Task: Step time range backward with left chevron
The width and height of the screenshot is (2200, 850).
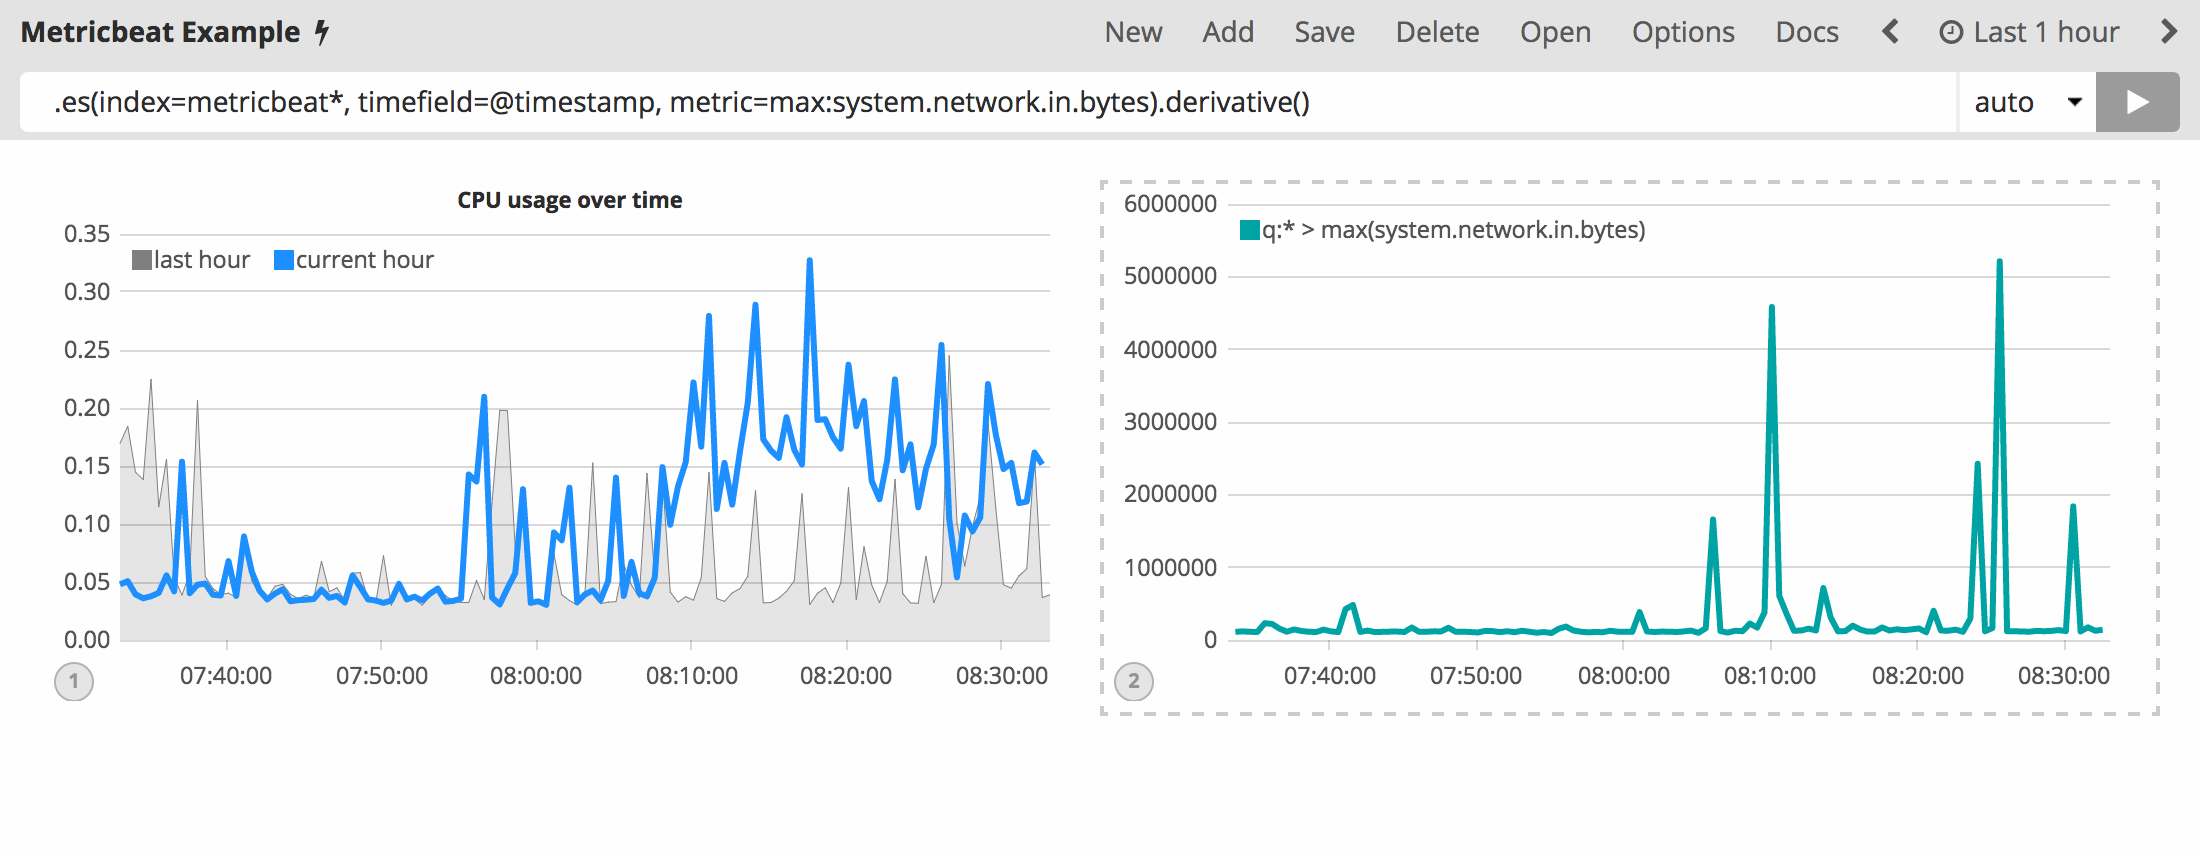Action: coord(1889,32)
